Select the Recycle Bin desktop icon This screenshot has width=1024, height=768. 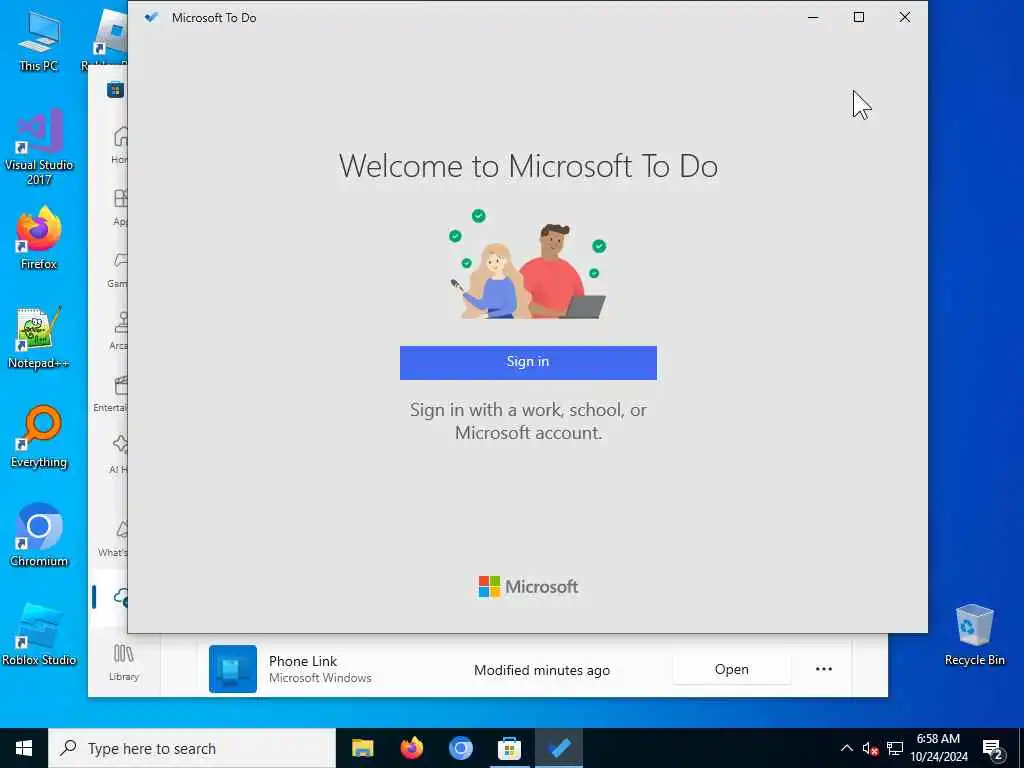(974, 634)
